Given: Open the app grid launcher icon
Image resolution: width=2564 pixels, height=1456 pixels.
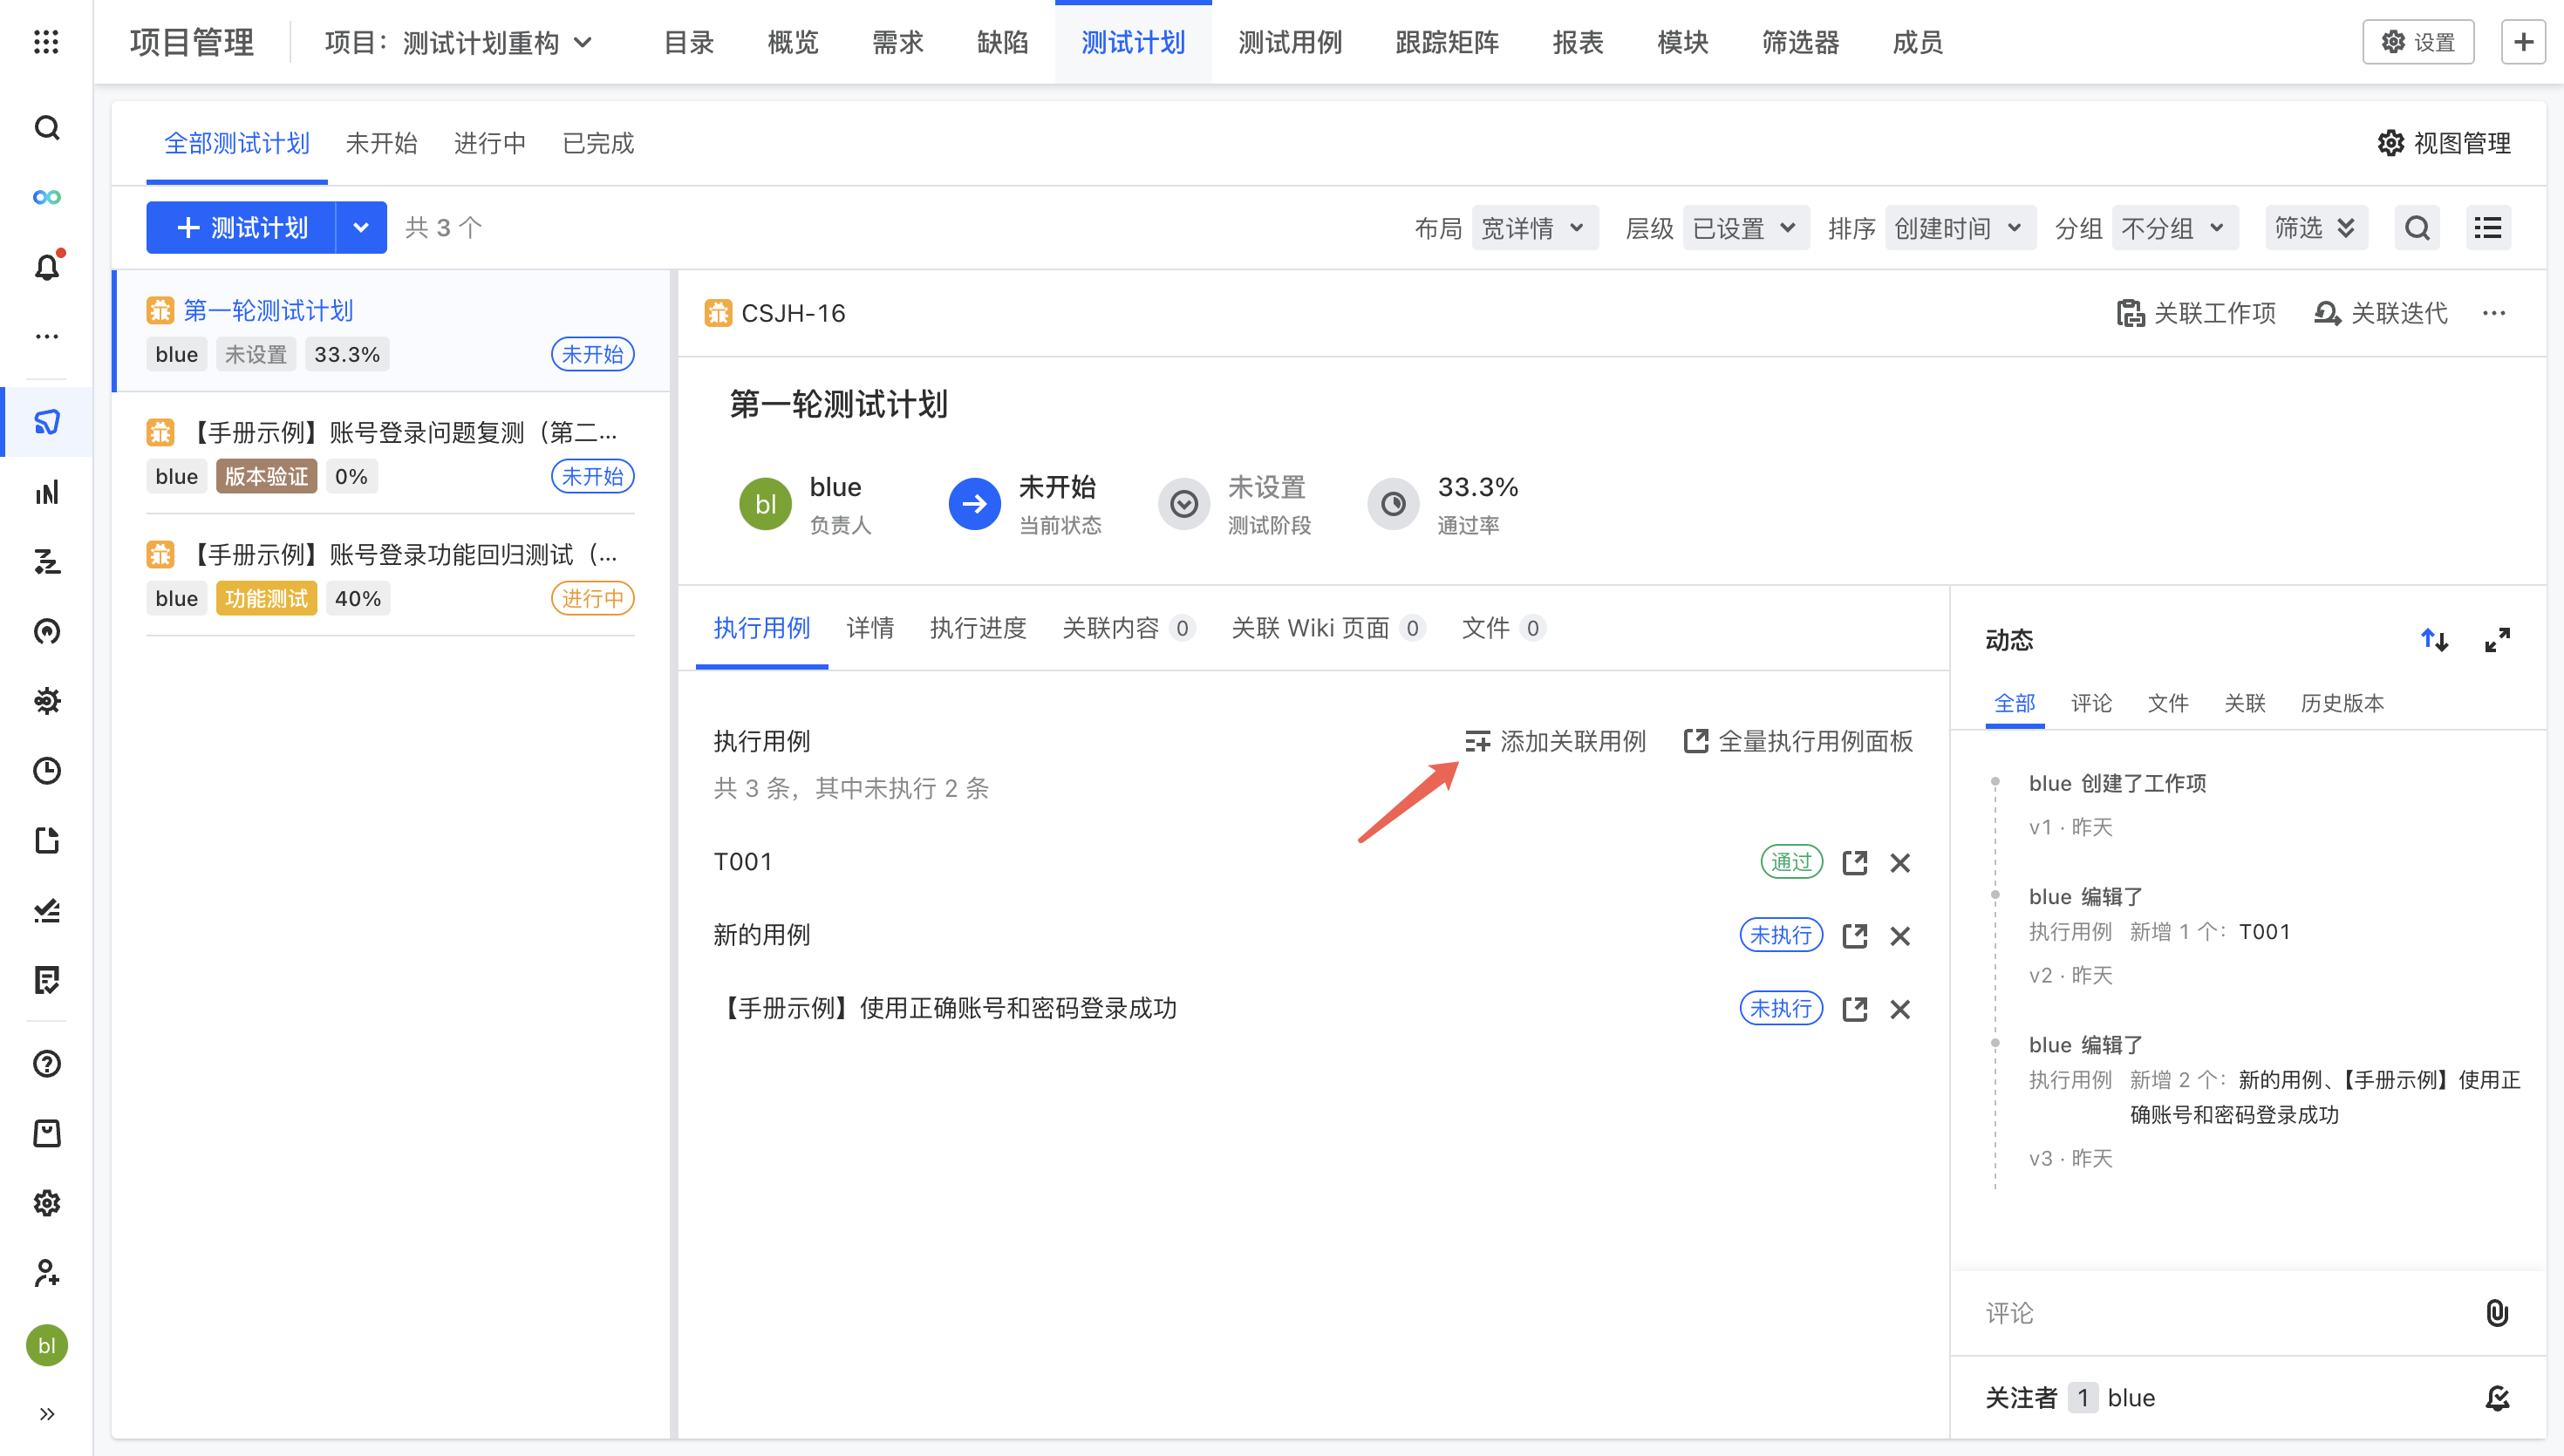Looking at the screenshot, I should (x=46, y=42).
